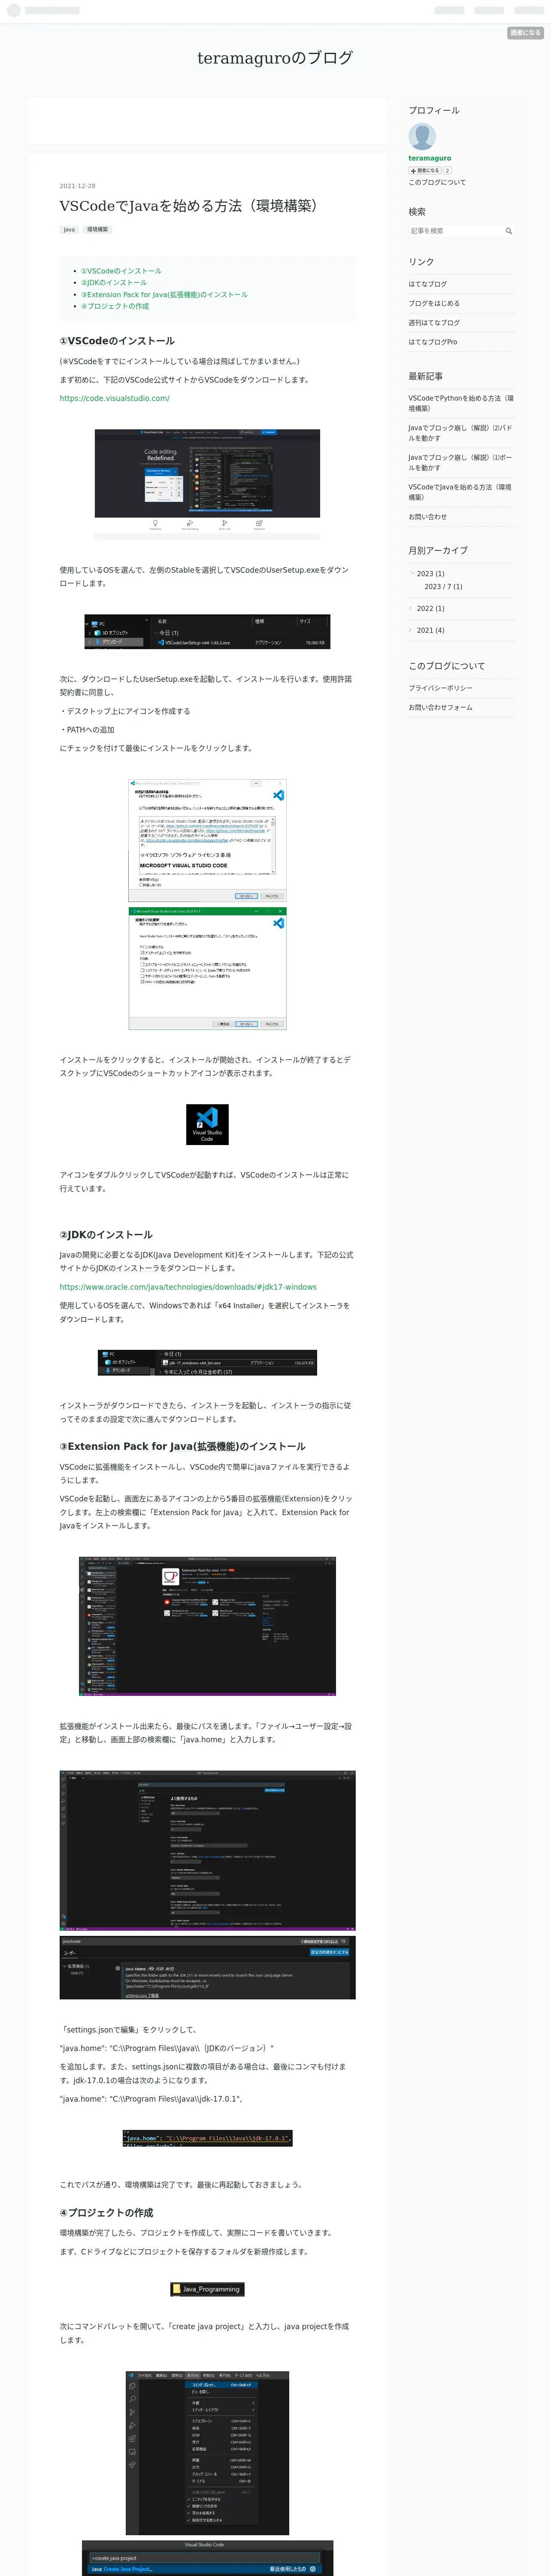Open the additional tasks installer screenshot
The width and height of the screenshot is (551, 2576).
(x=207, y=968)
